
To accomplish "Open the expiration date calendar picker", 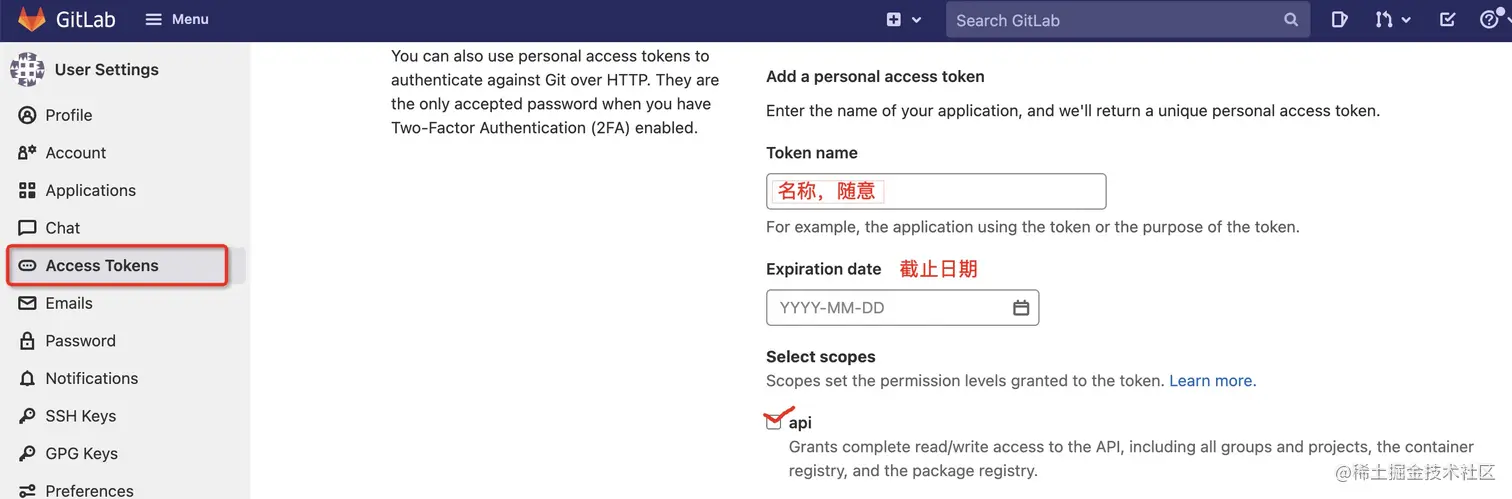I will point(1021,308).
